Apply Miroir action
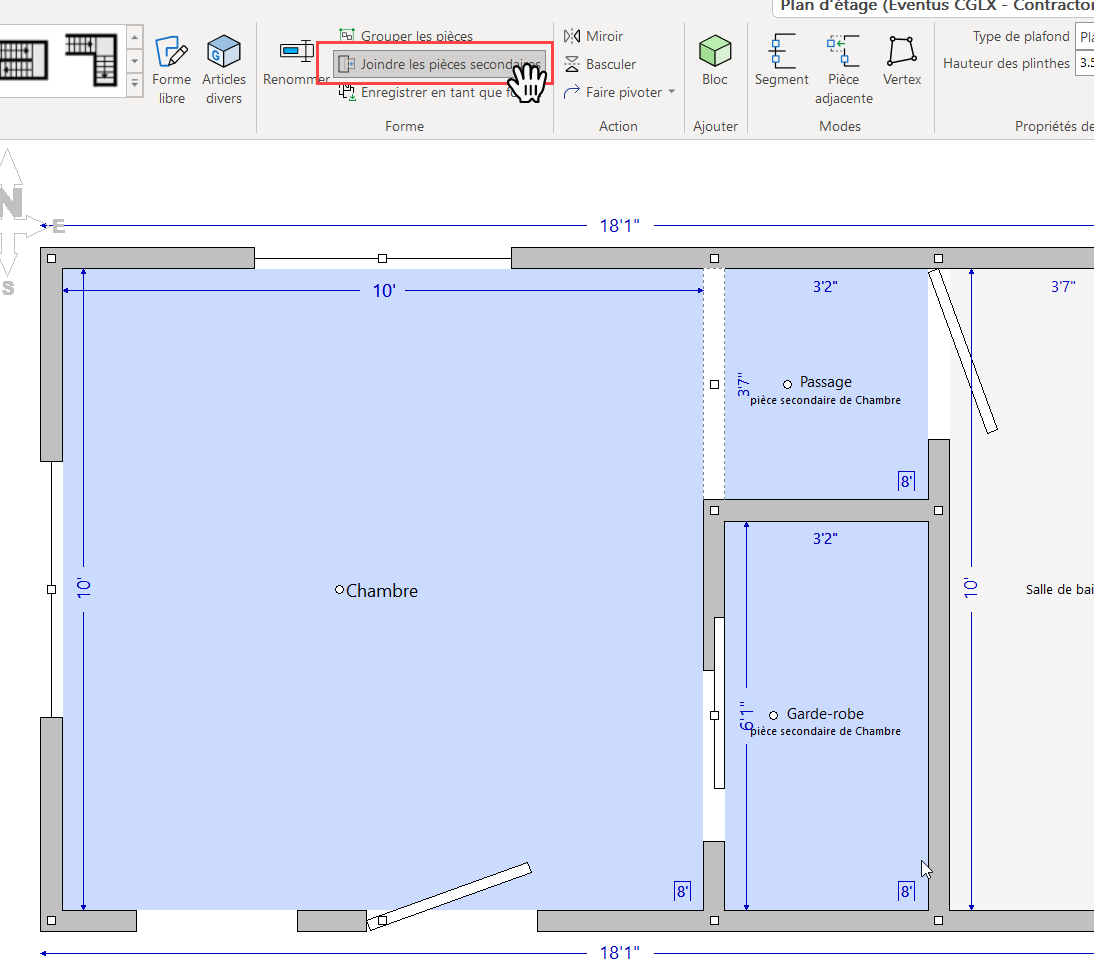The height and width of the screenshot is (961, 1094). click(594, 36)
